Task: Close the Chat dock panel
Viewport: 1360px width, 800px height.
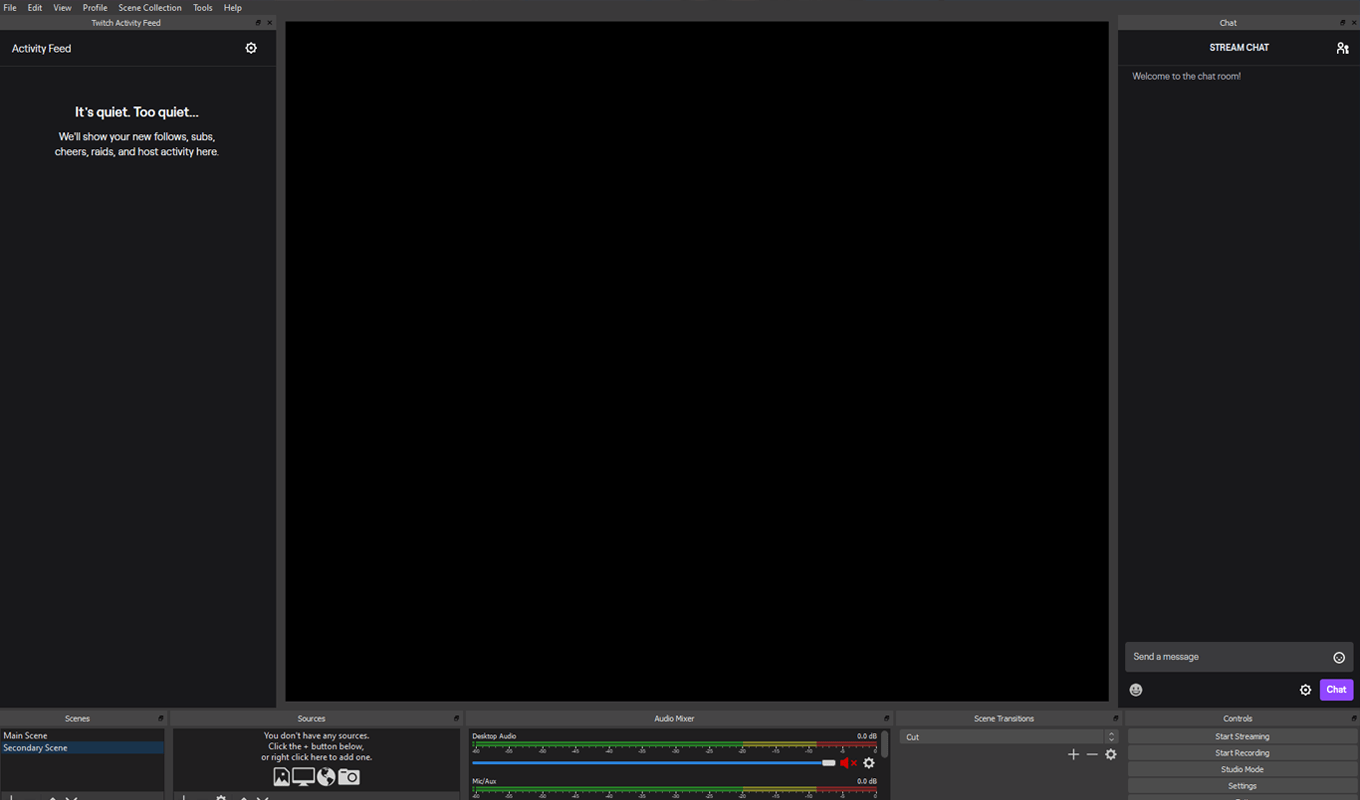Action: (1353, 23)
